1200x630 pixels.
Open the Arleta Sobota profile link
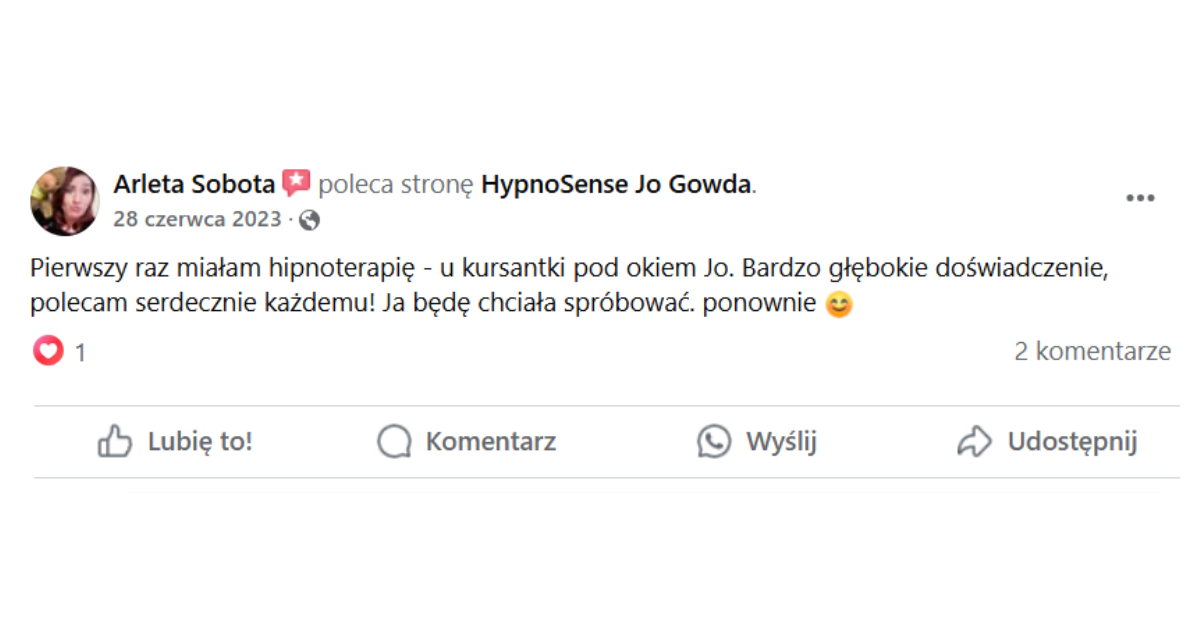pos(194,184)
